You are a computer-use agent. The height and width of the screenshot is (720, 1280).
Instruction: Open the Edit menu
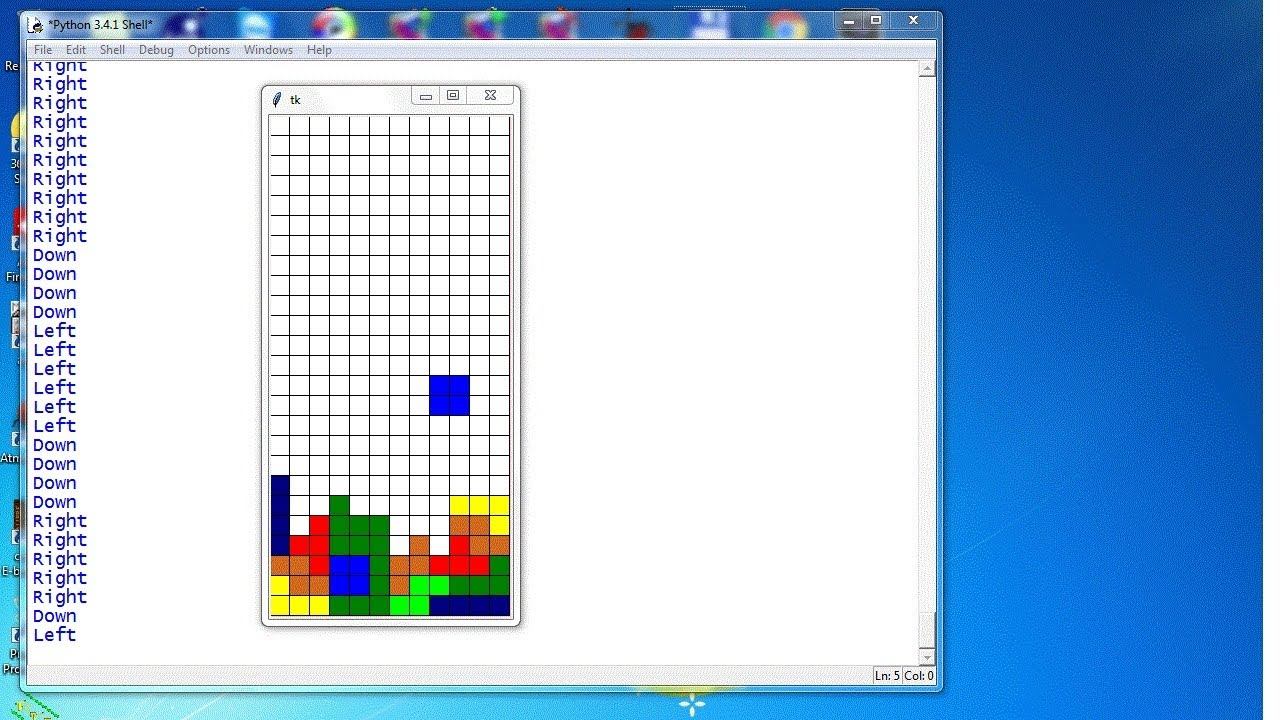[x=76, y=50]
